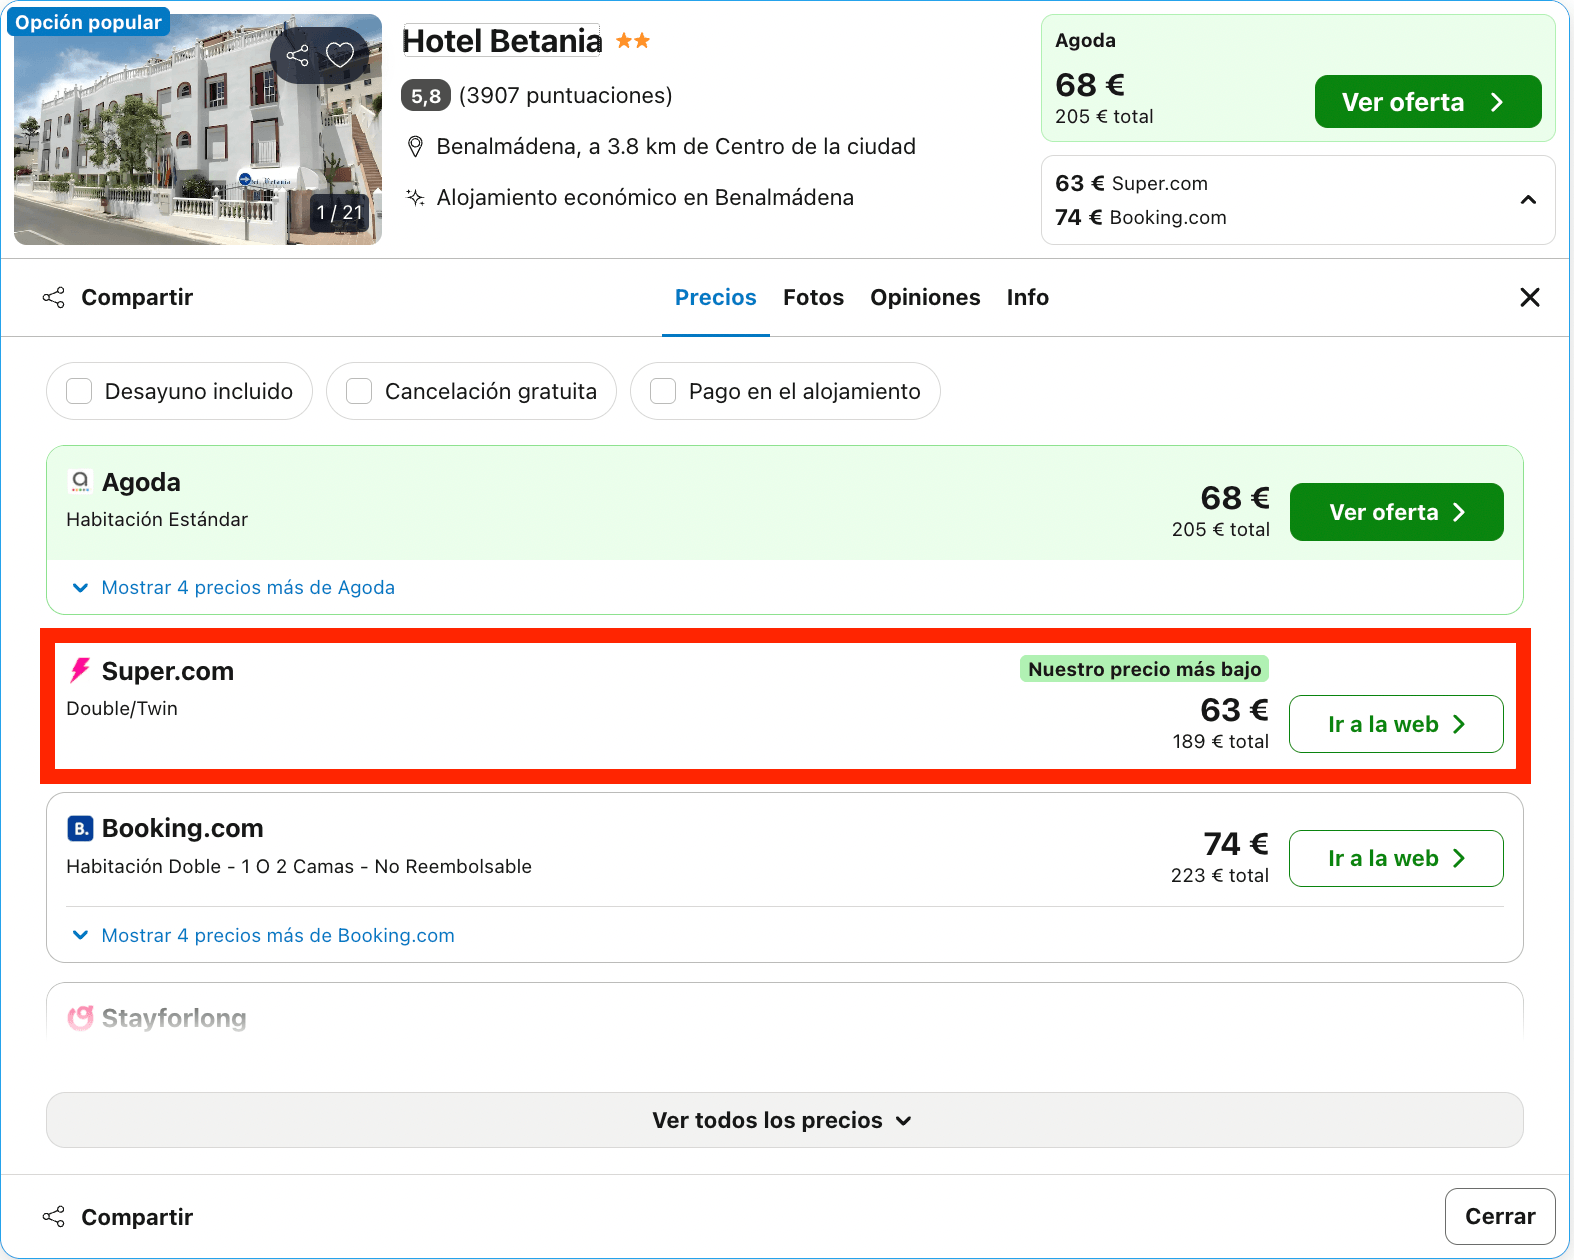Click Ir a la web for Booking.com
Screen dimensions: 1574x1260
click(1396, 858)
